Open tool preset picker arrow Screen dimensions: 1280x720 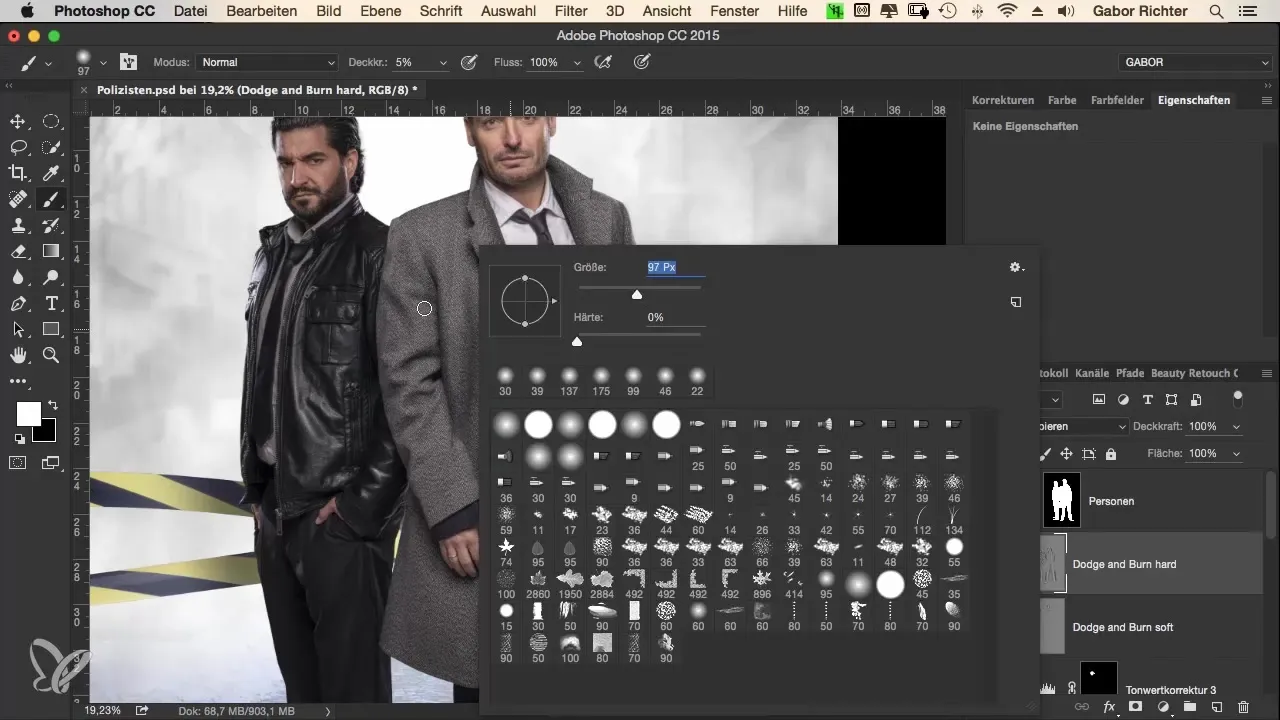pos(48,62)
